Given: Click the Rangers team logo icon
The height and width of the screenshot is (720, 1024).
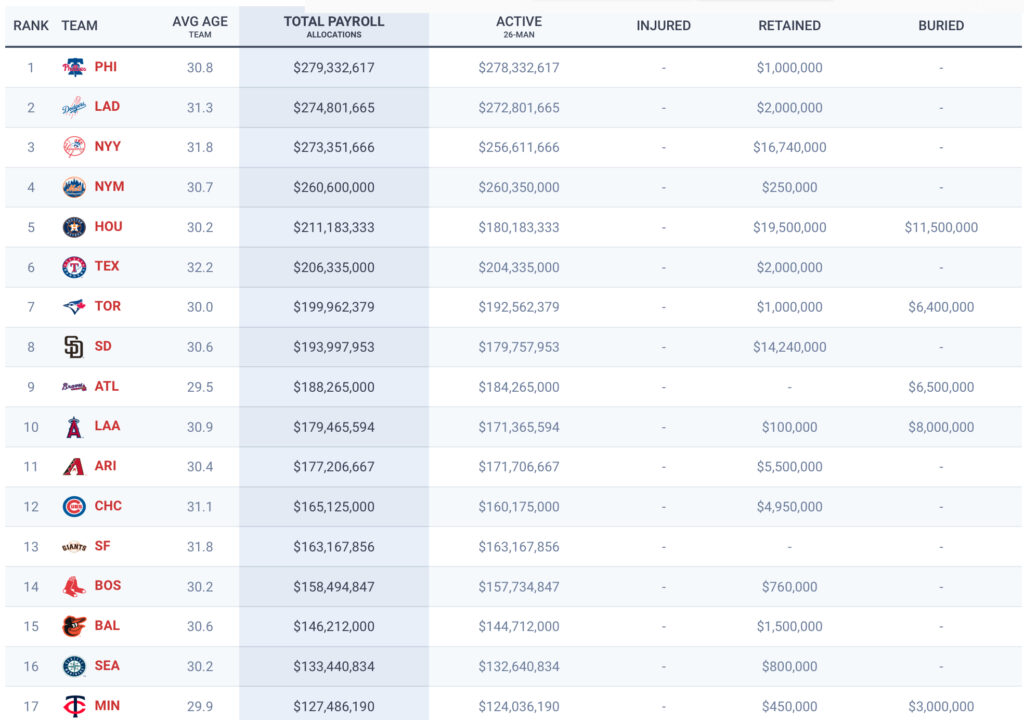Looking at the screenshot, I should (74, 267).
